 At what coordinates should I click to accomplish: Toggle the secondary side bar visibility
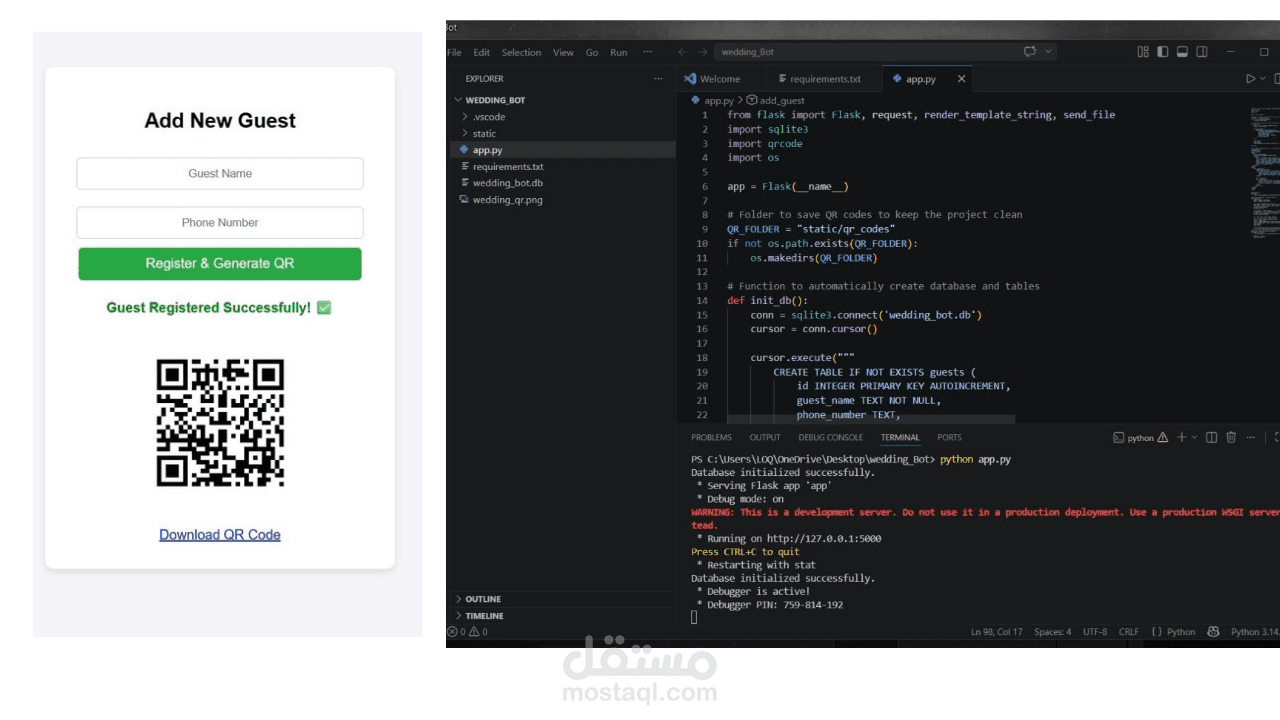[1202, 52]
